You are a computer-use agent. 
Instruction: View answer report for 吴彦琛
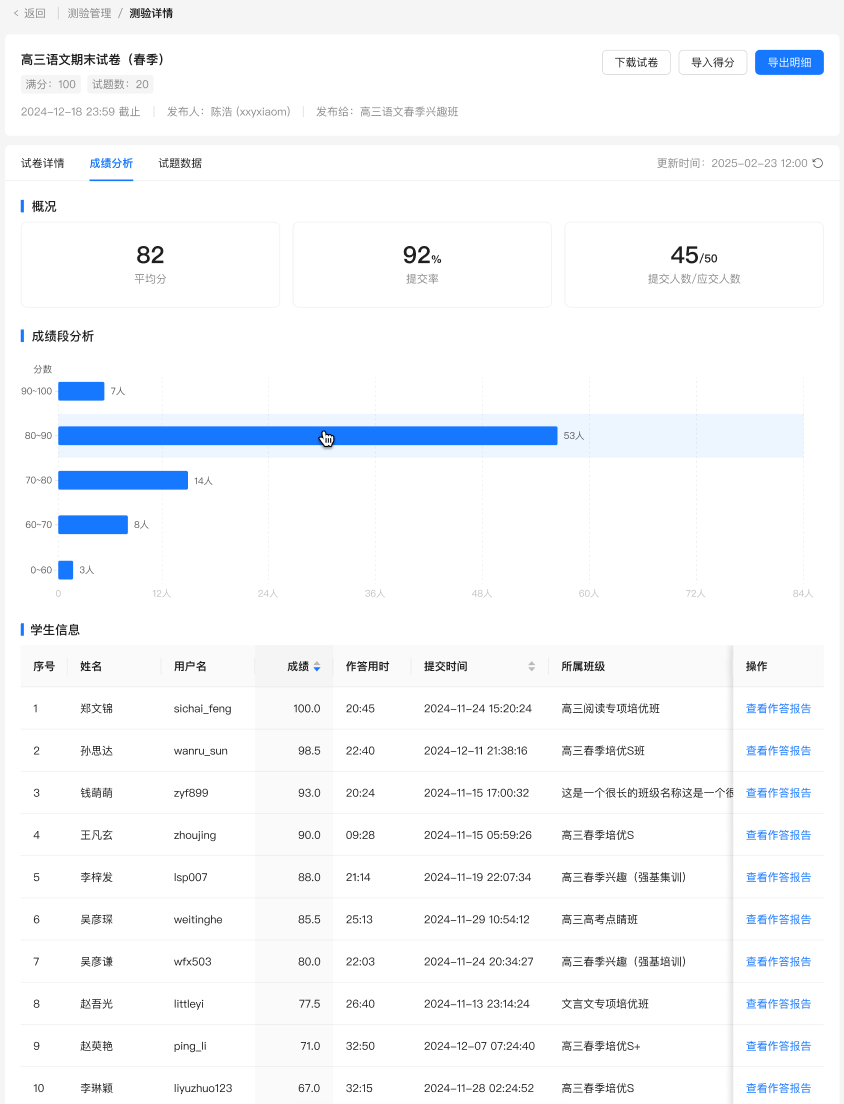click(778, 920)
